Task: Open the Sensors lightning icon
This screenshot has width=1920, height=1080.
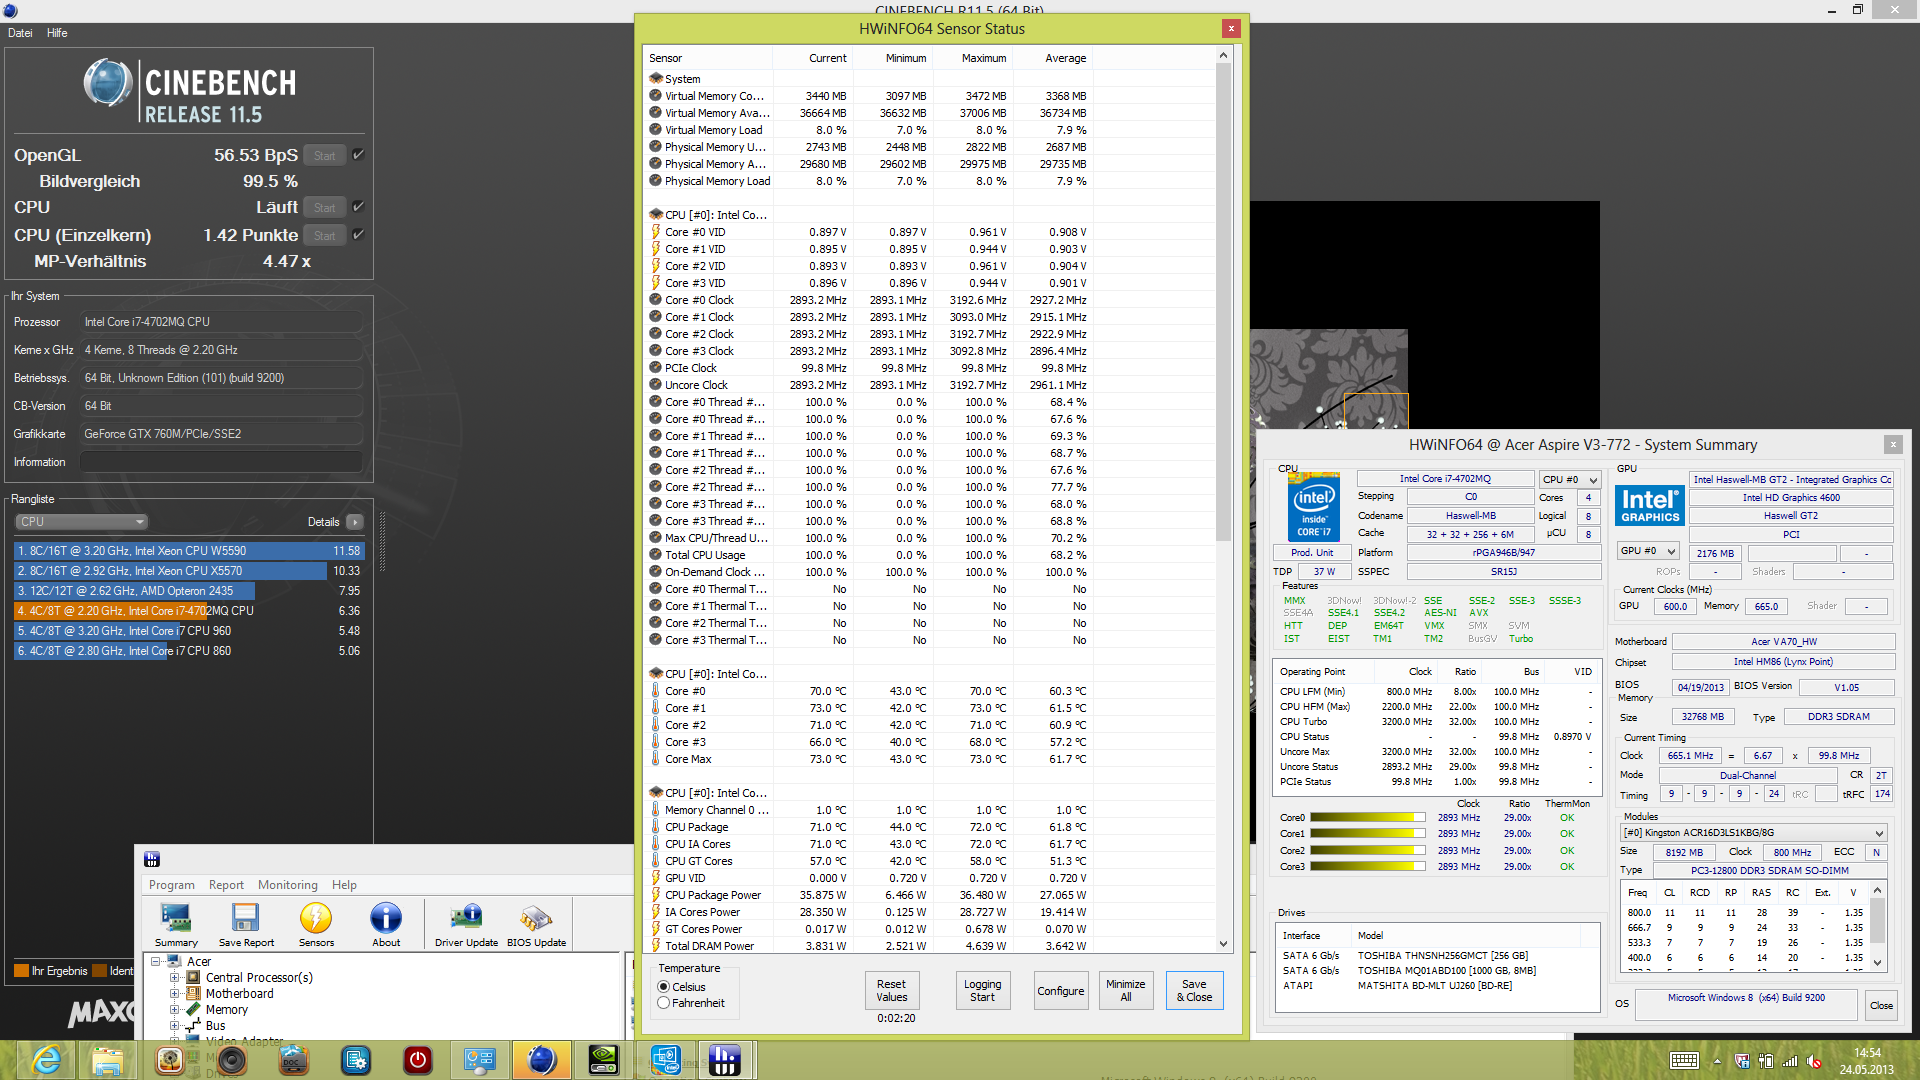Action: click(316, 924)
